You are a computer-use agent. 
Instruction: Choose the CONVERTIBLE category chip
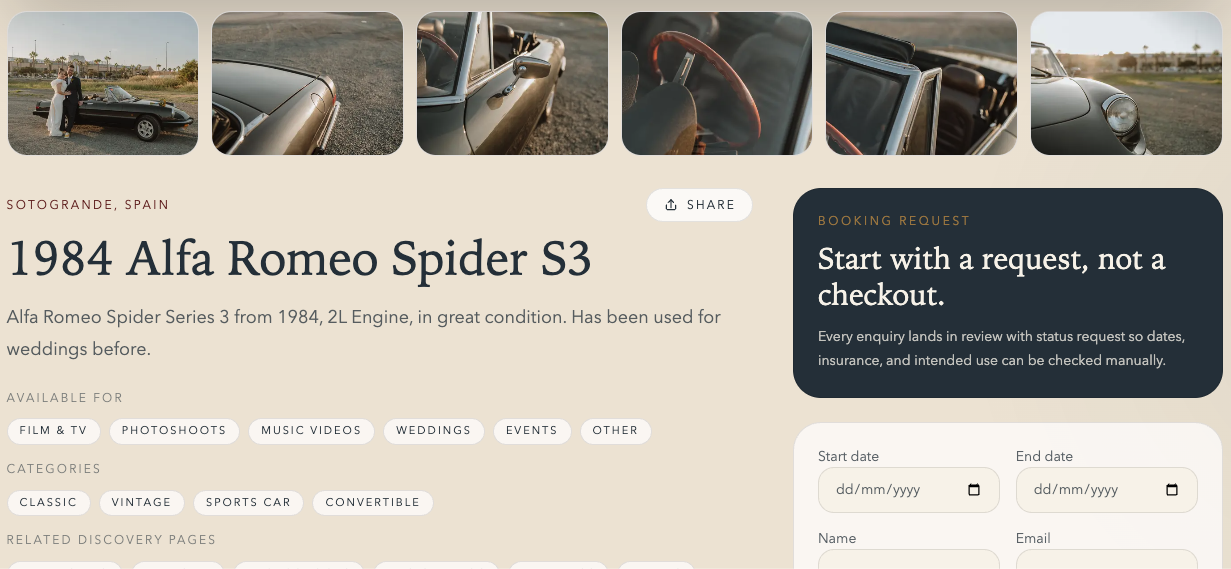click(x=372, y=502)
